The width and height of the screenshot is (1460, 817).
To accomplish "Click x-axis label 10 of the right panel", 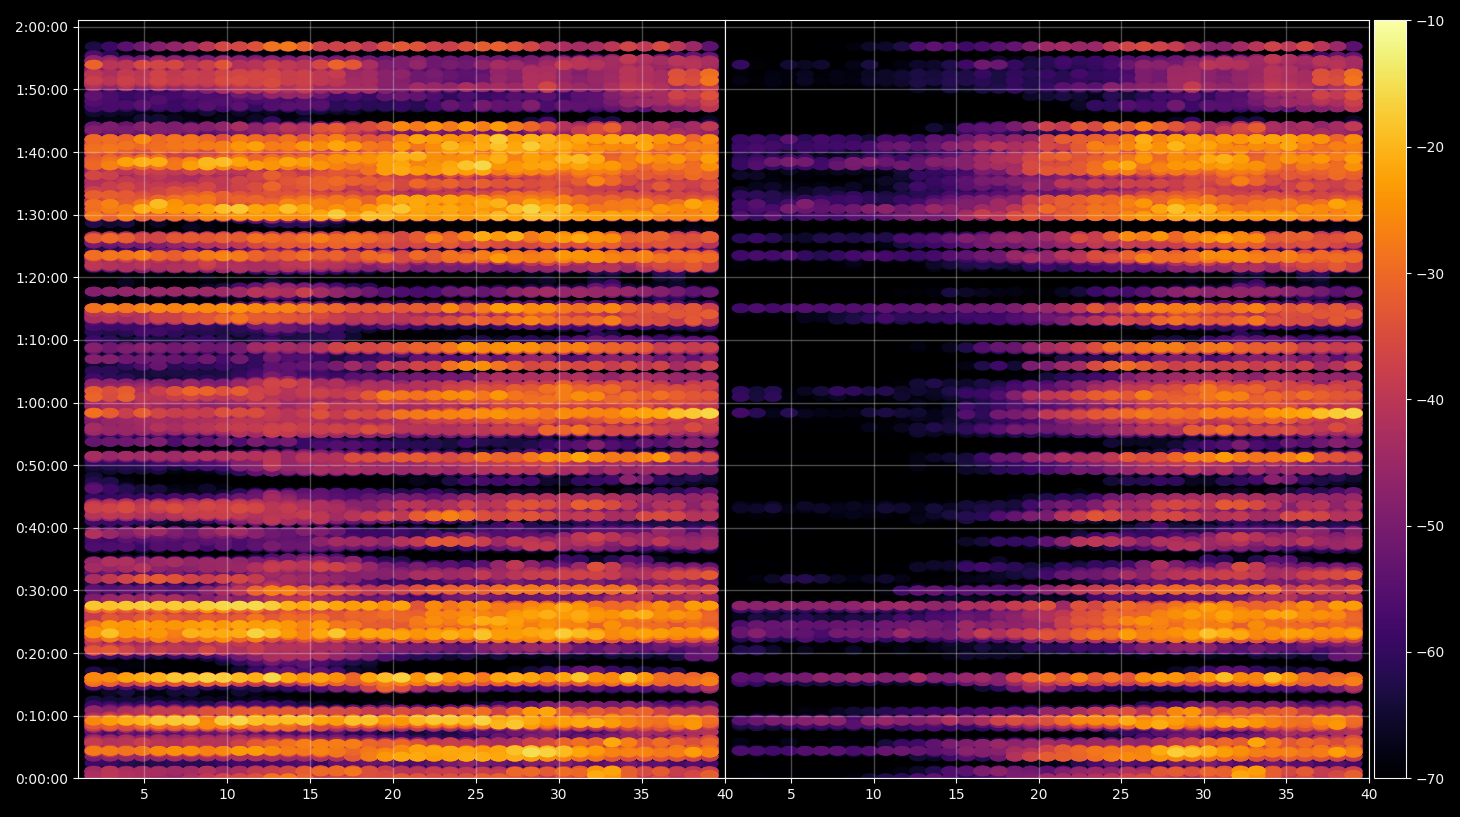I will click(873, 795).
